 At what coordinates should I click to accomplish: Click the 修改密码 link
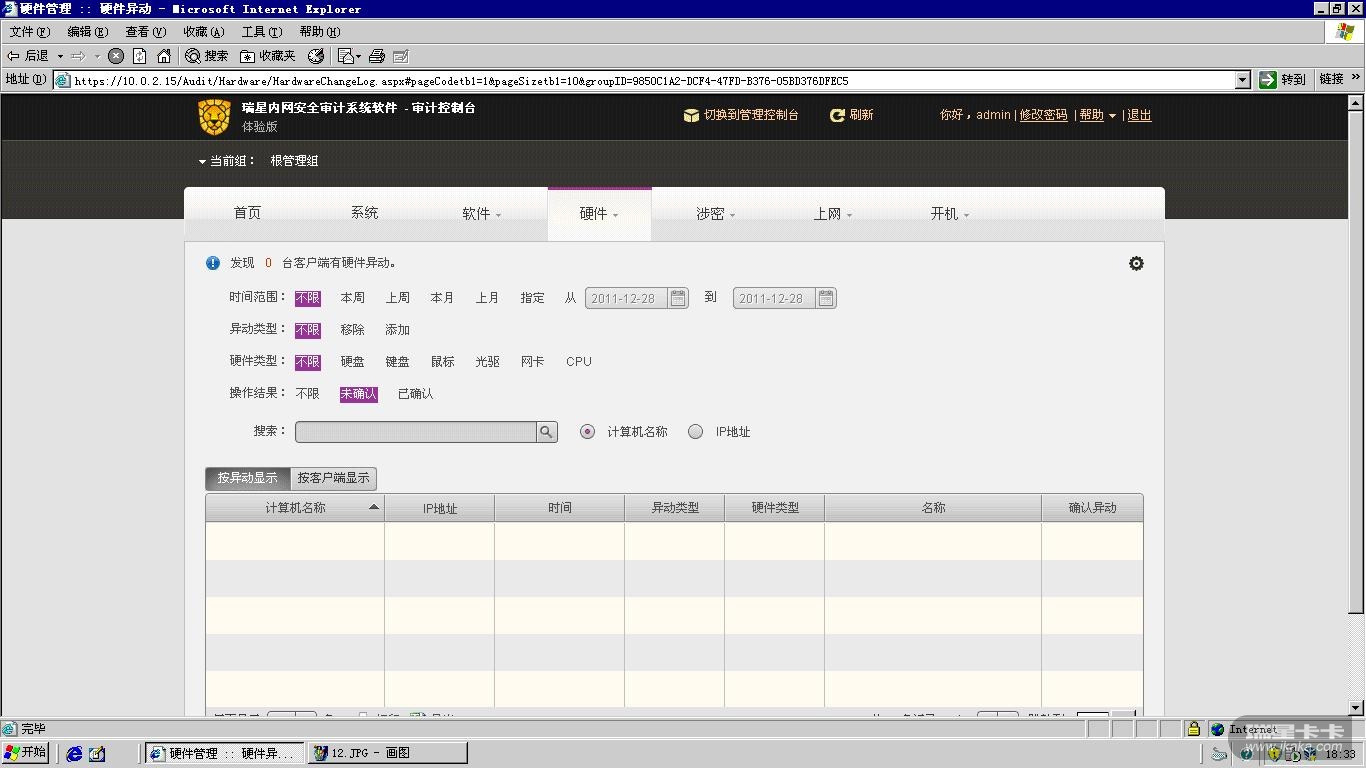(x=1043, y=116)
